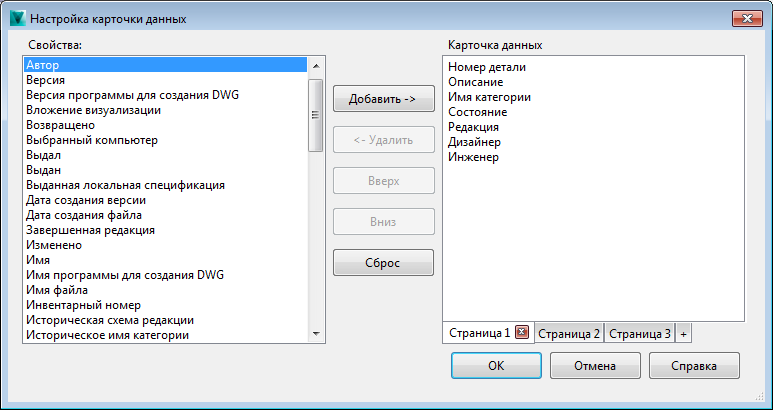Image resolution: width=773 pixels, height=410 pixels.
Task: Close Страница 1 tab with red X icon
Action: 521,333
